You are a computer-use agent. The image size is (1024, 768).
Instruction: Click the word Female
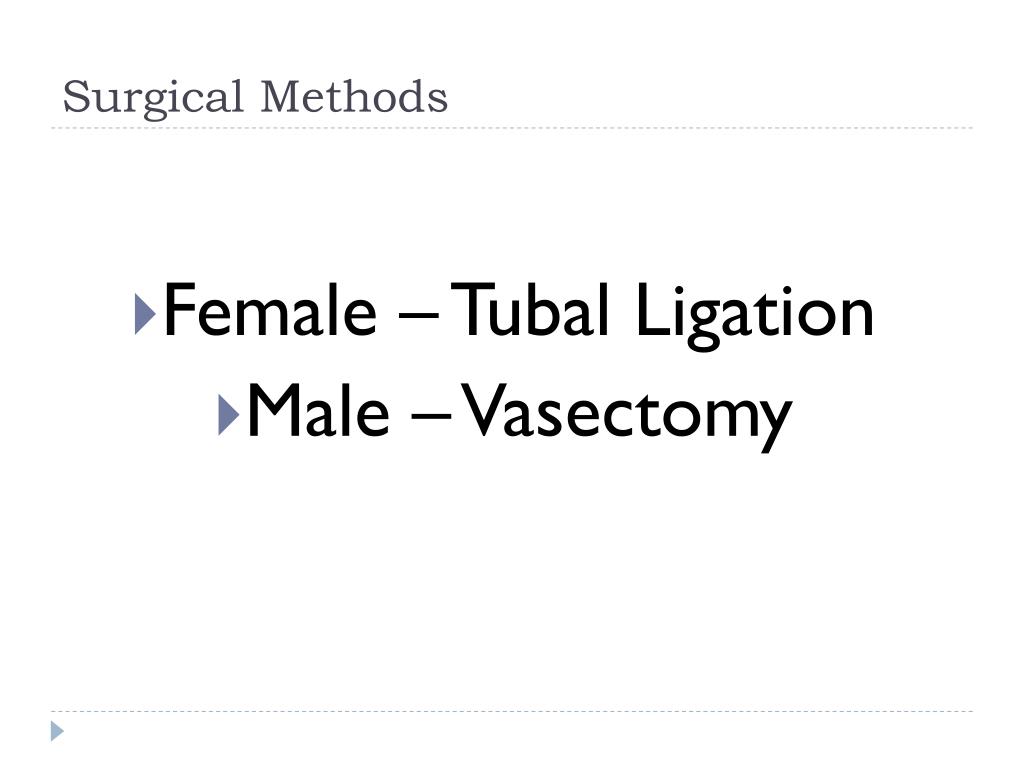[x=269, y=311]
